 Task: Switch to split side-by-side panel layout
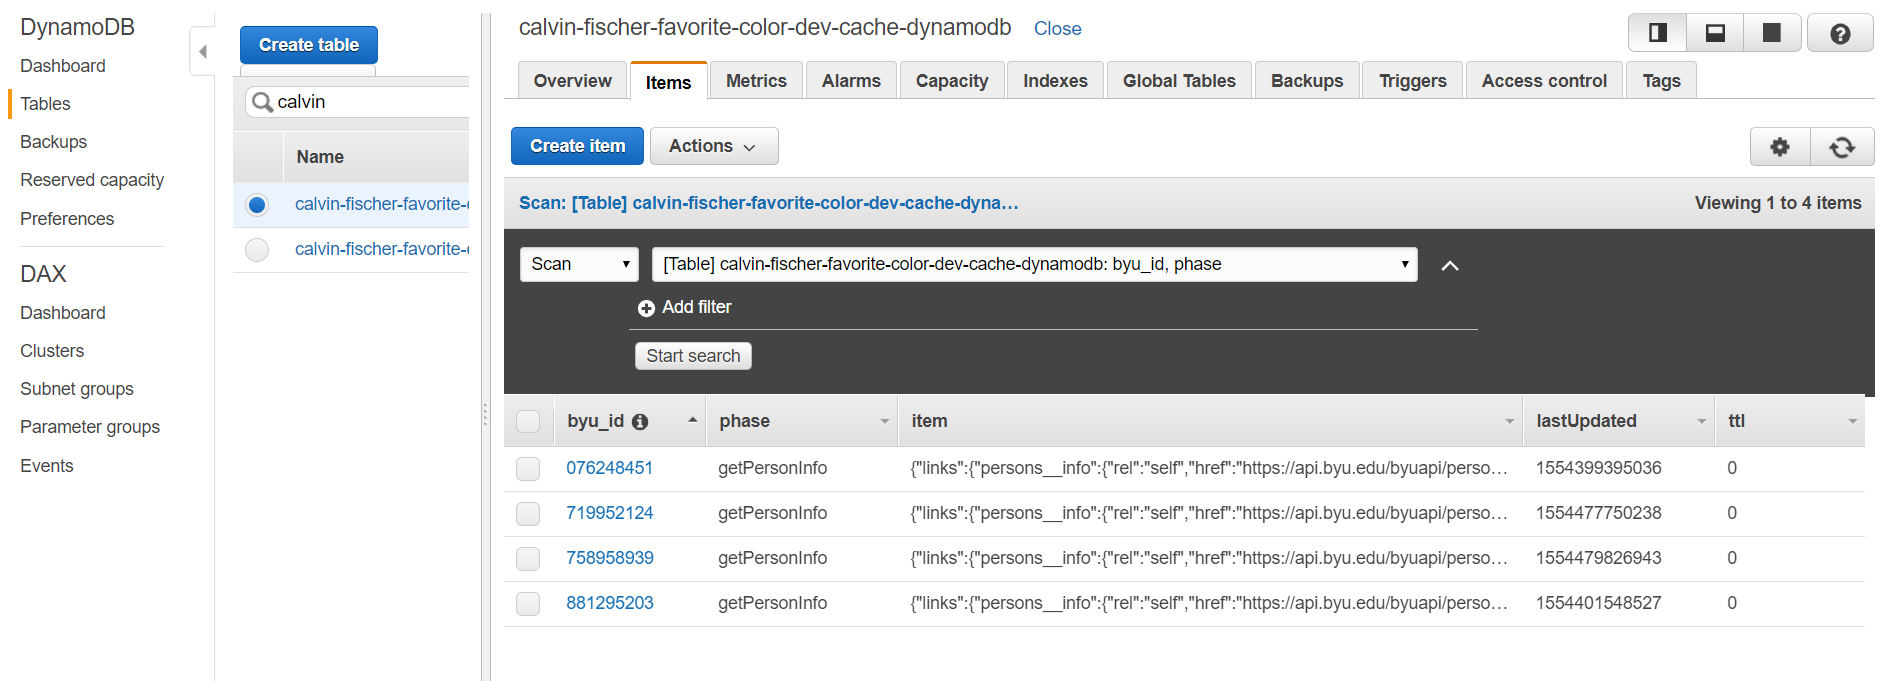[x=1657, y=33]
